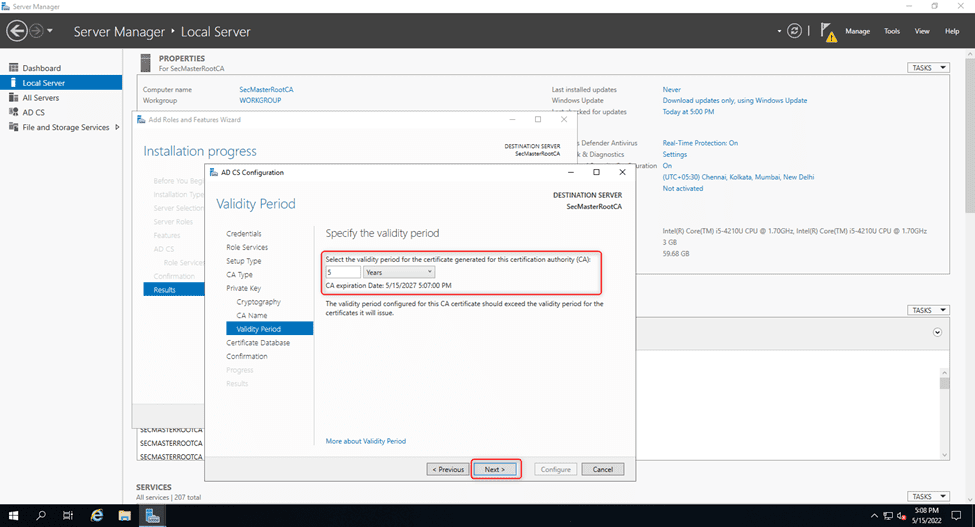975x527 pixels.
Task: Open the Help menu
Action: [951, 31]
